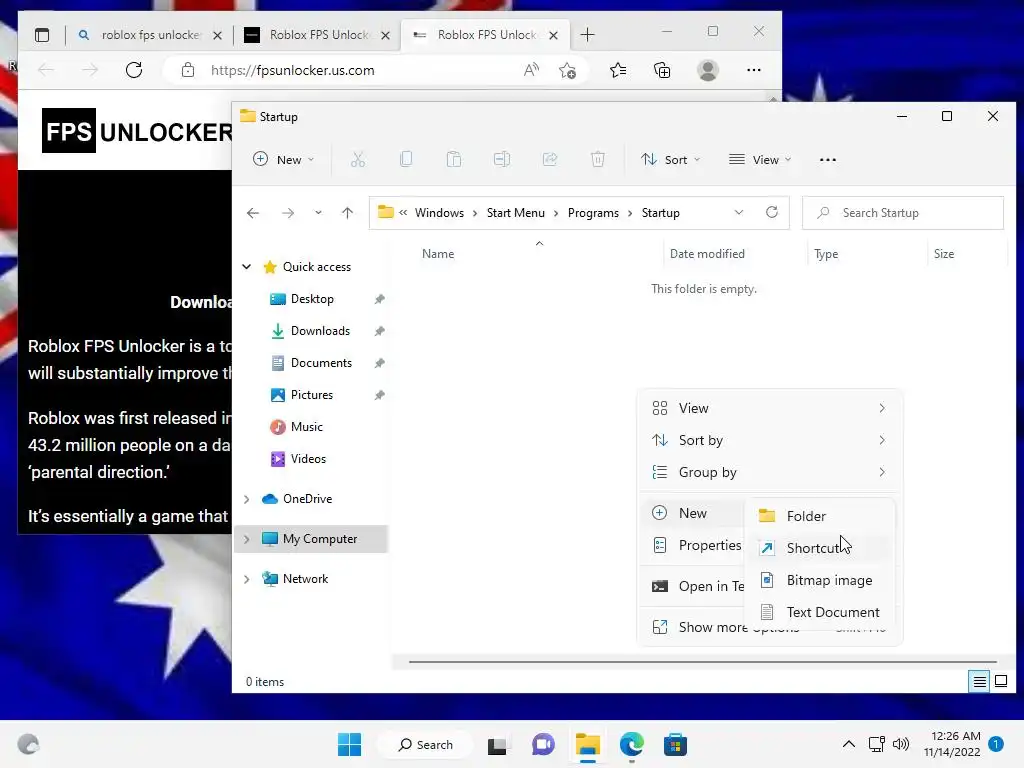Open the Edge tab actions menu icon

[42, 35]
